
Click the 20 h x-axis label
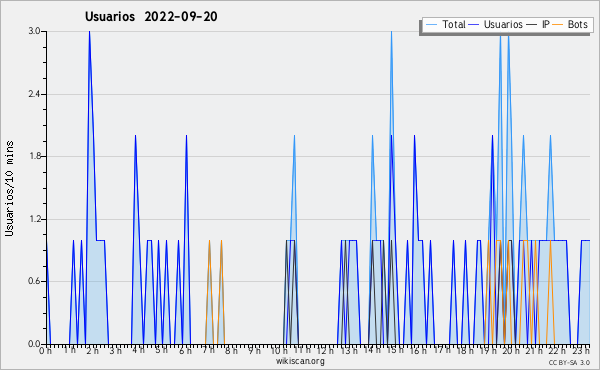tap(511, 351)
